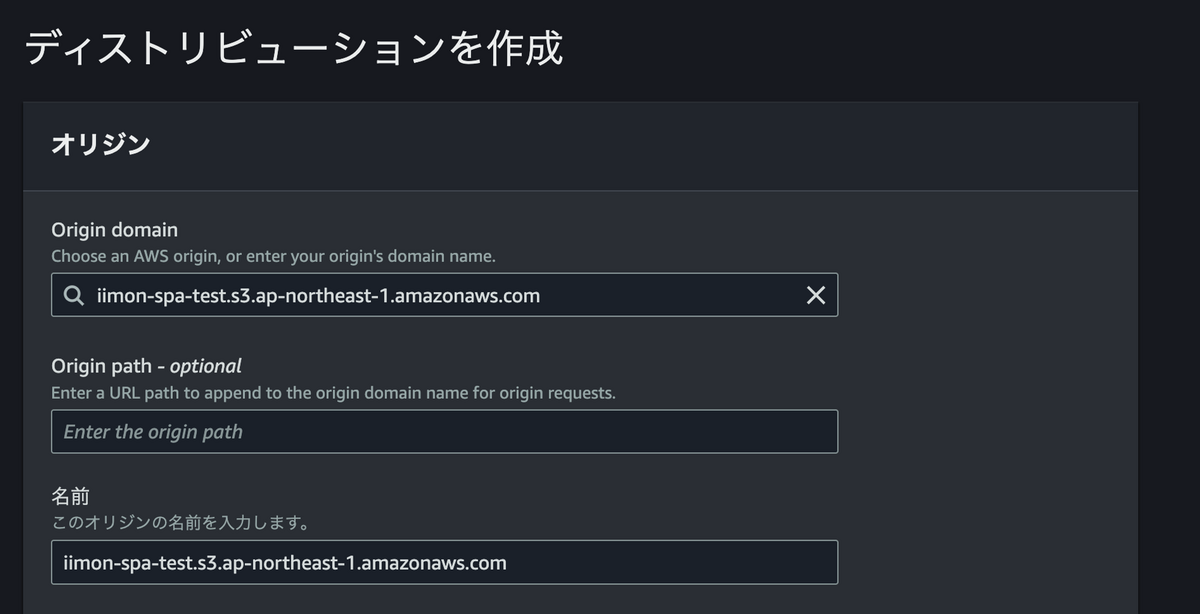Click the magnifier icon in Origin domain field
The width and height of the screenshot is (1200, 614).
(73, 296)
